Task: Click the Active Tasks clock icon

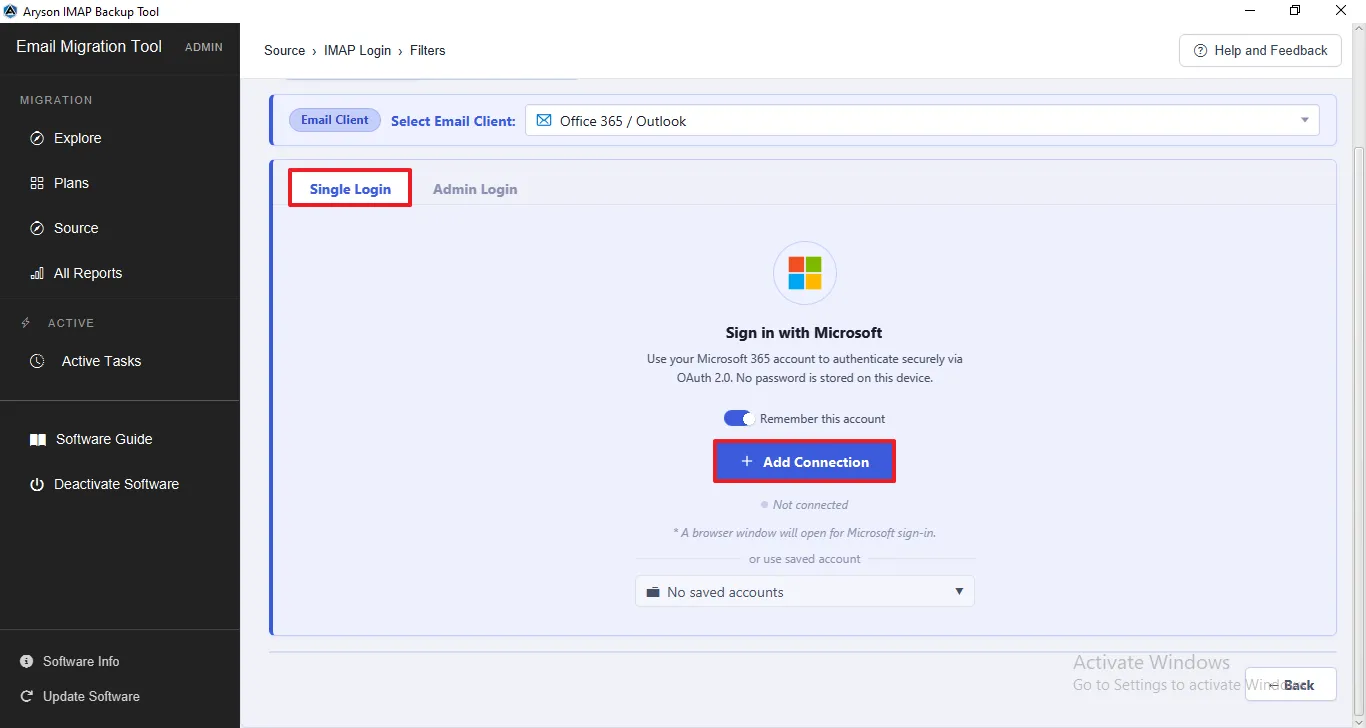Action: [x=37, y=361]
